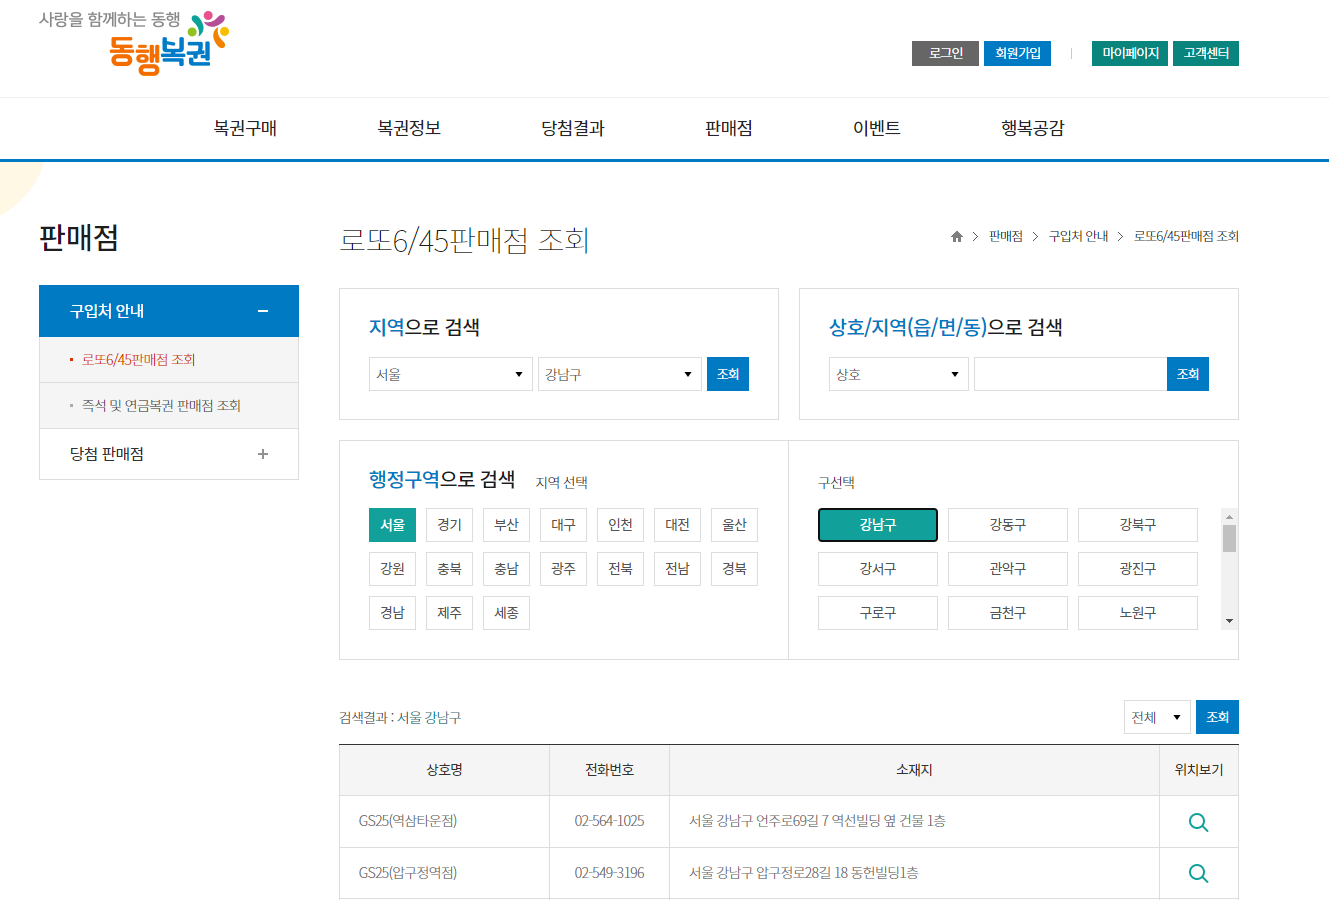Viewport: 1329px width, 900px height.
Task: Select the 경북 region button
Action: (734, 569)
